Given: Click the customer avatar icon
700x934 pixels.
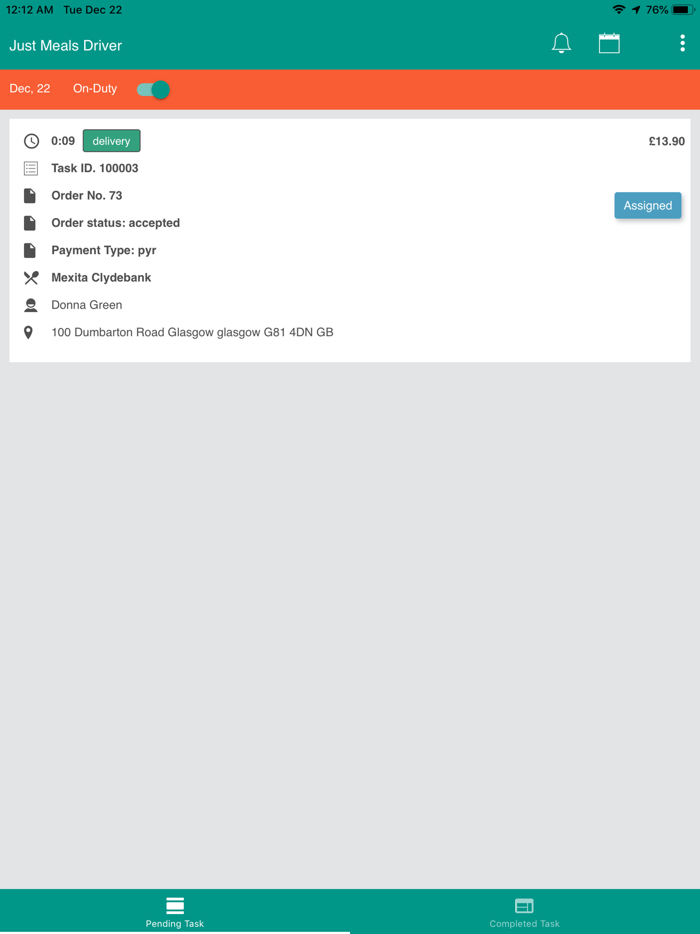Looking at the screenshot, I should [31, 305].
